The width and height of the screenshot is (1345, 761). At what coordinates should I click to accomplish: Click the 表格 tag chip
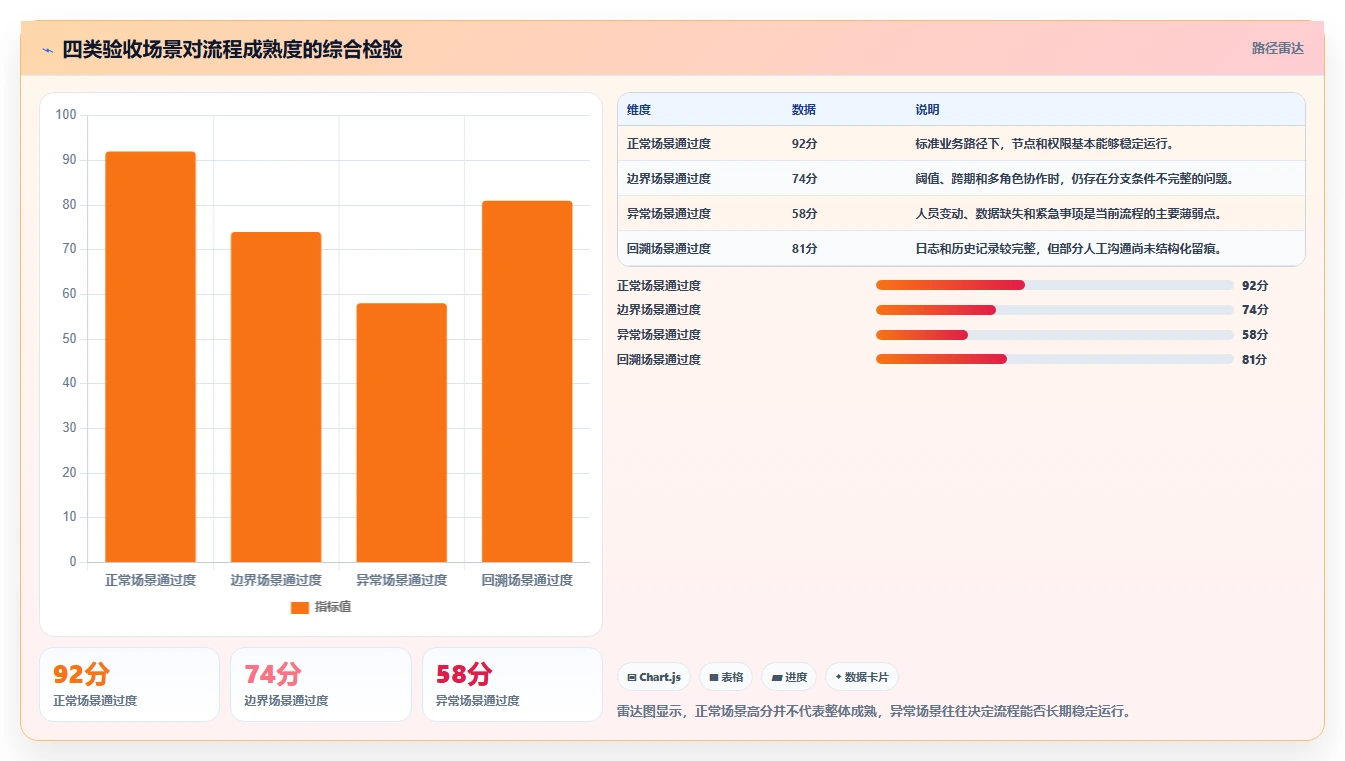point(726,677)
